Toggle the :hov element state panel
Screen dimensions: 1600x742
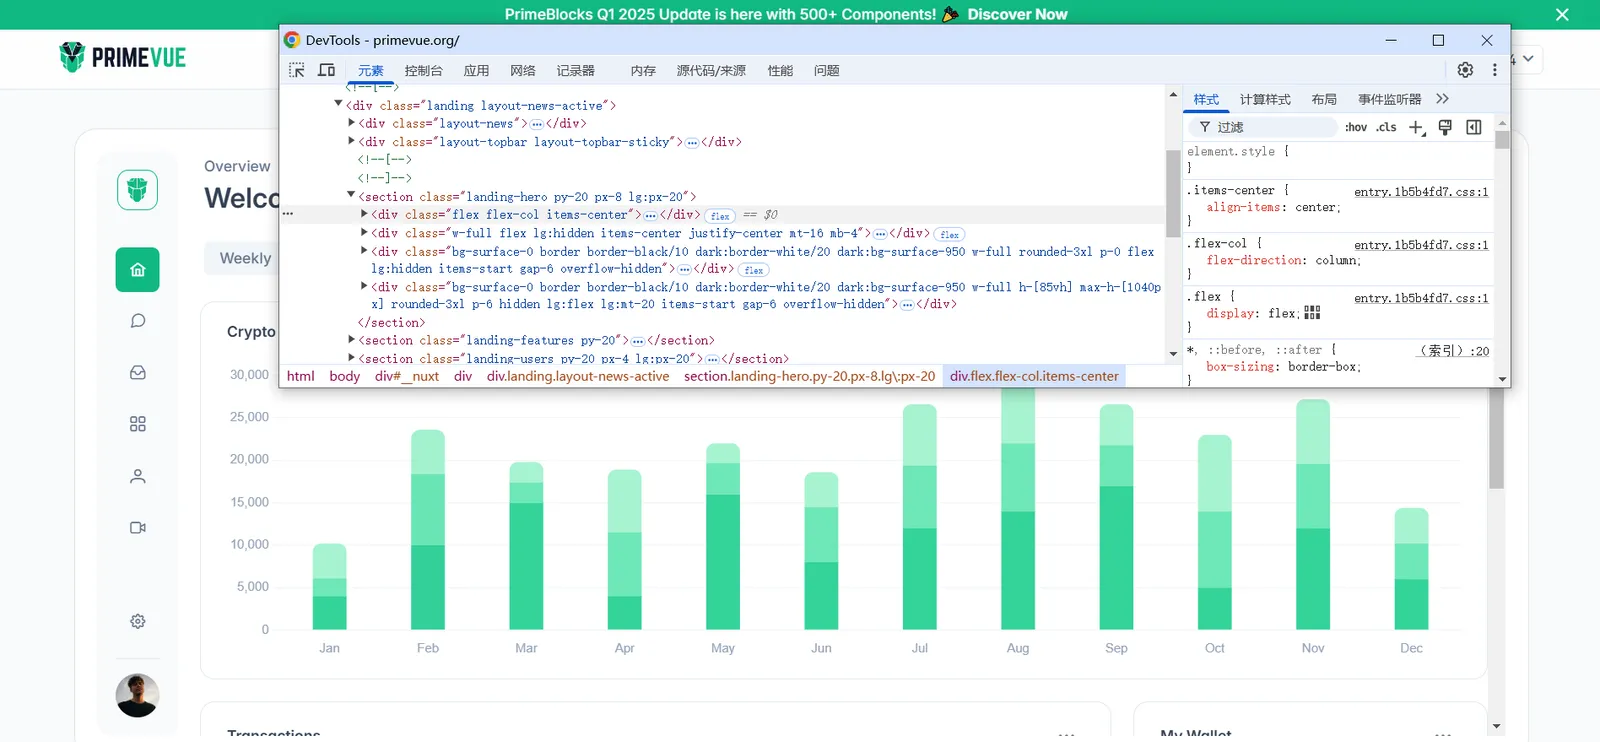[x=1356, y=127]
